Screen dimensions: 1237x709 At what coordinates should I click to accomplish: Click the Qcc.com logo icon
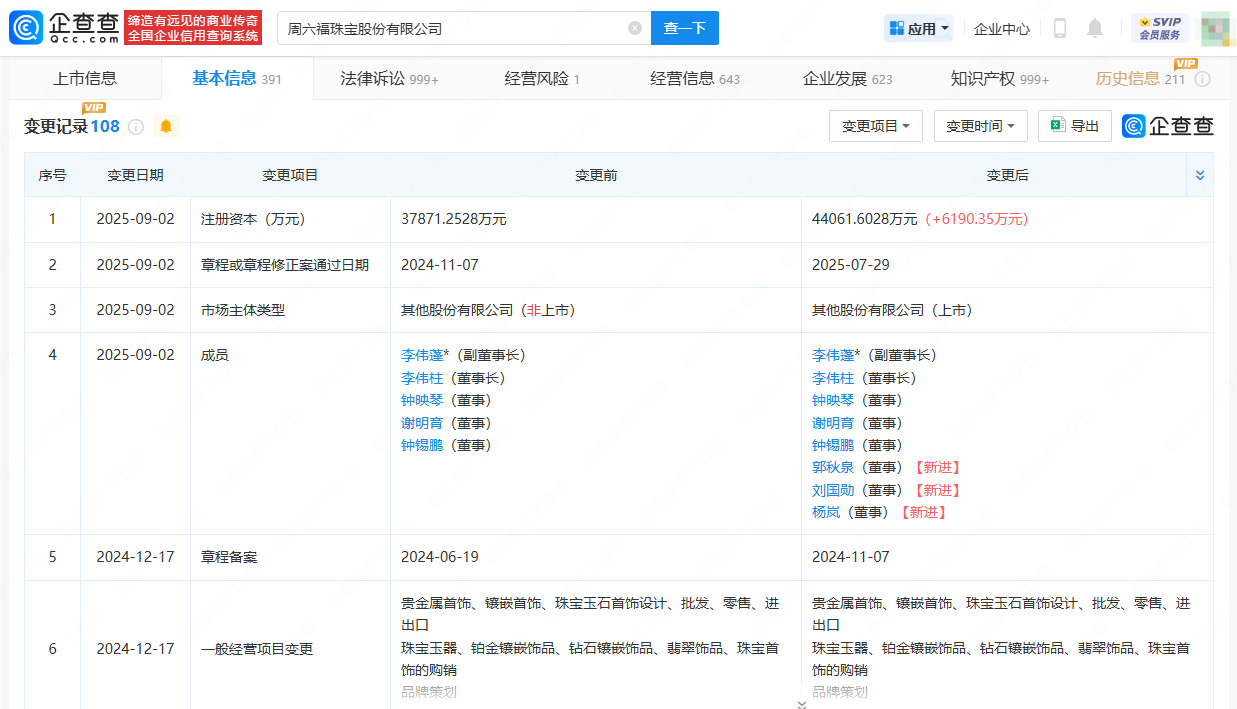tap(26, 28)
